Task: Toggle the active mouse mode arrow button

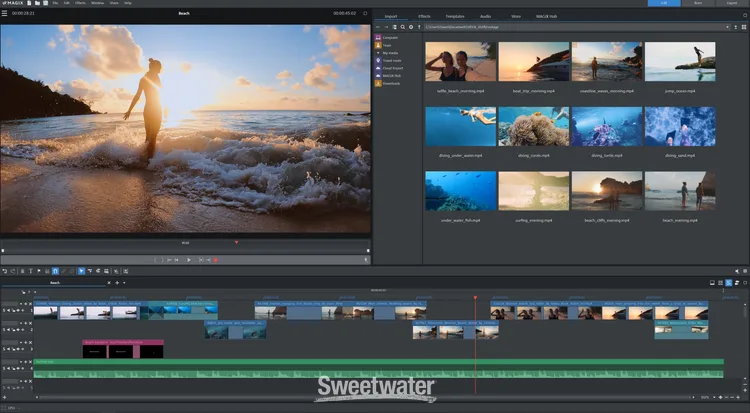Action: 81,271
